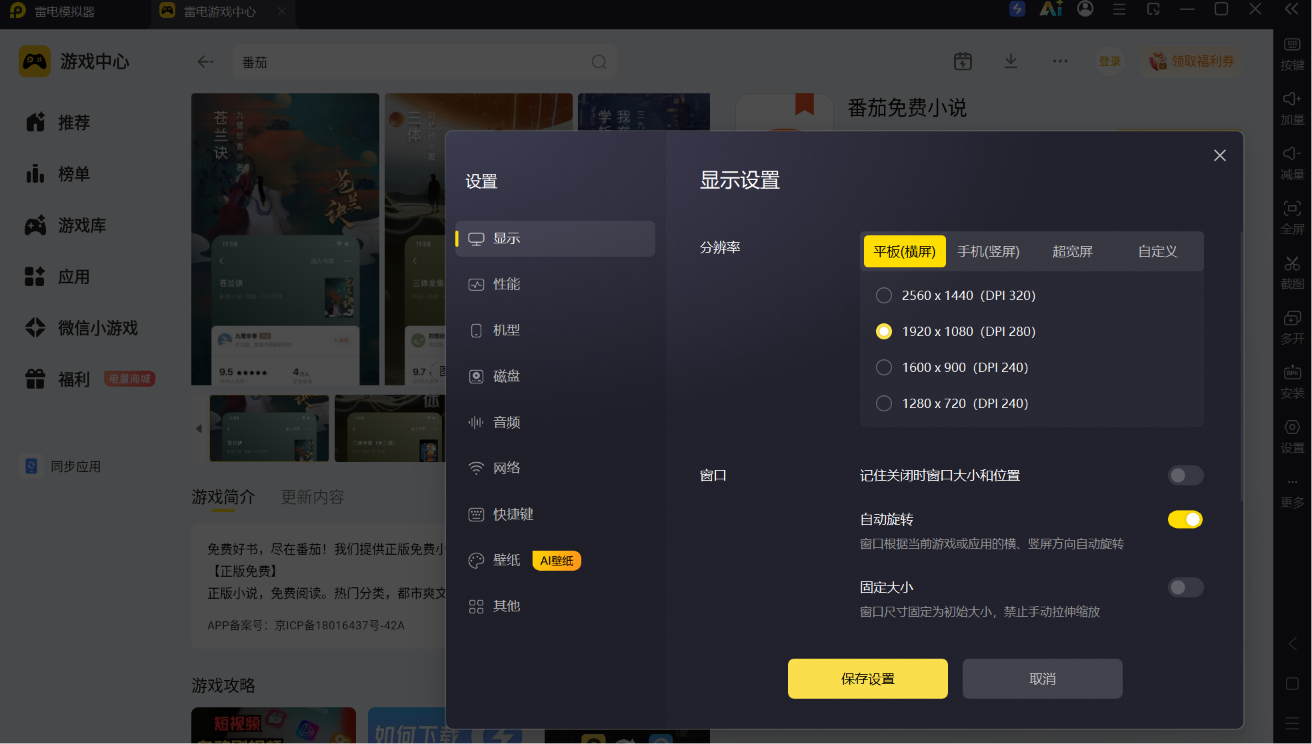Click the blue lightning icon in title bar

coord(1017,9)
